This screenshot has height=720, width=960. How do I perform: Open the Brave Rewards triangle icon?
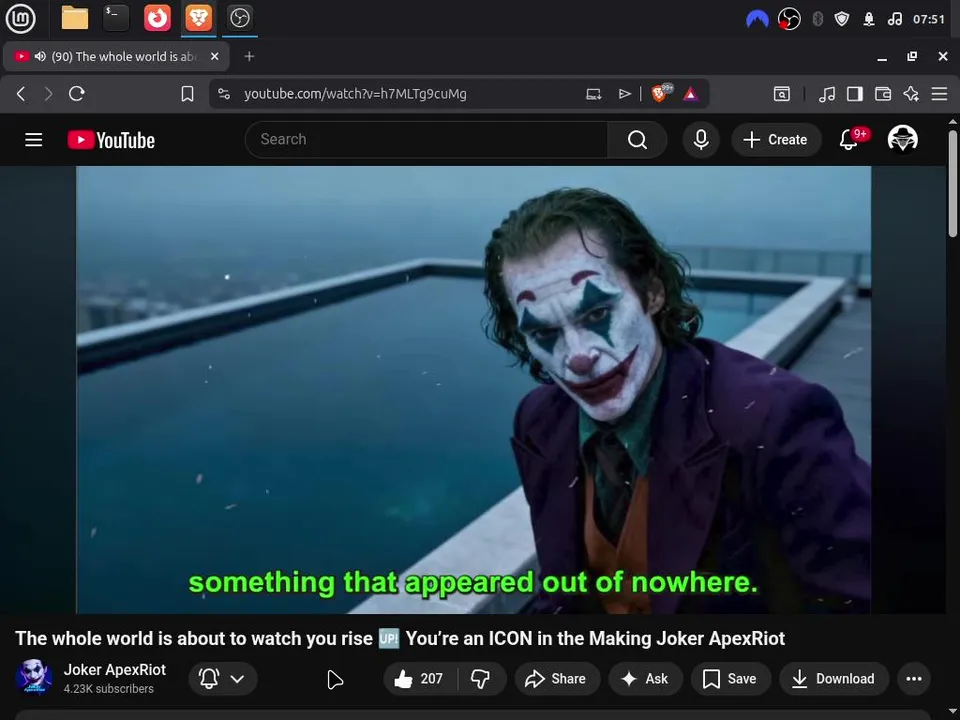tap(690, 94)
